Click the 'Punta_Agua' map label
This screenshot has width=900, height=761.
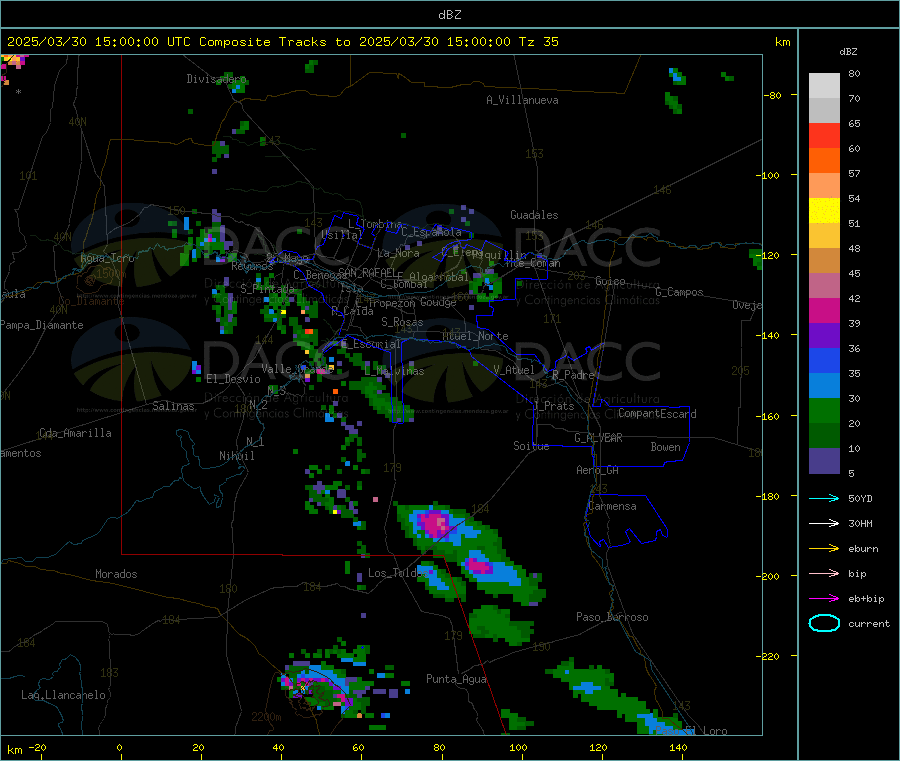[x=456, y=679]
